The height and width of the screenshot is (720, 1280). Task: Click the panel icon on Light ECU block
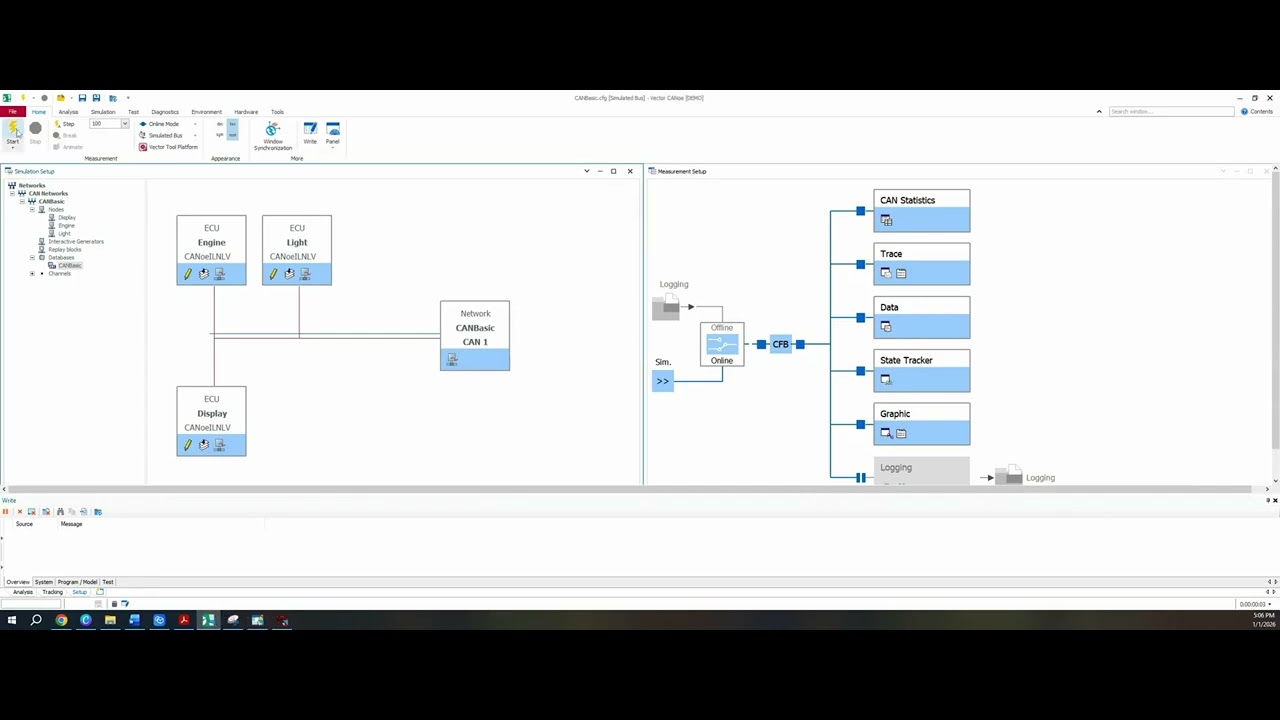tap(305, 274)
